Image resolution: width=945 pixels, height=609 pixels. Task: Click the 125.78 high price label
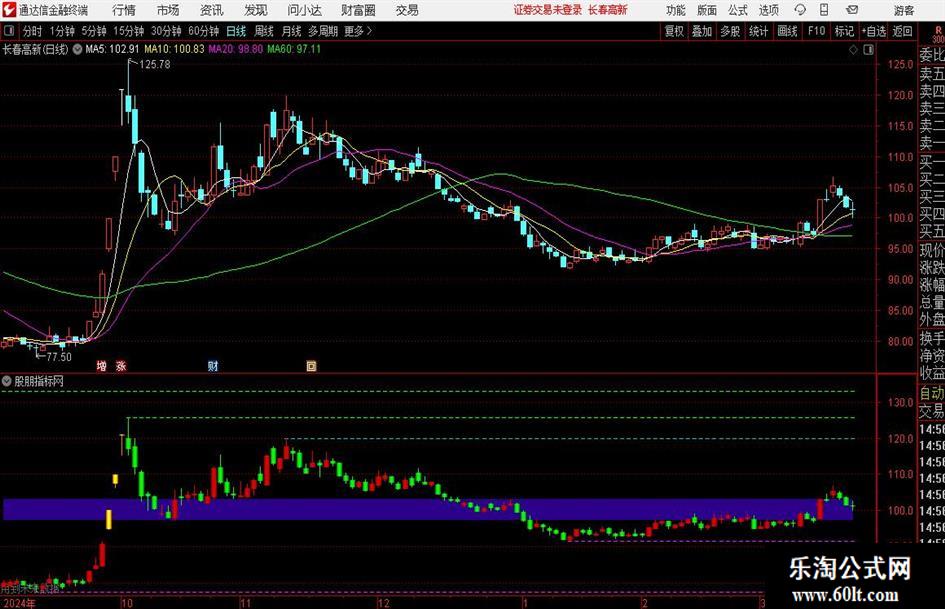(155, 64)
